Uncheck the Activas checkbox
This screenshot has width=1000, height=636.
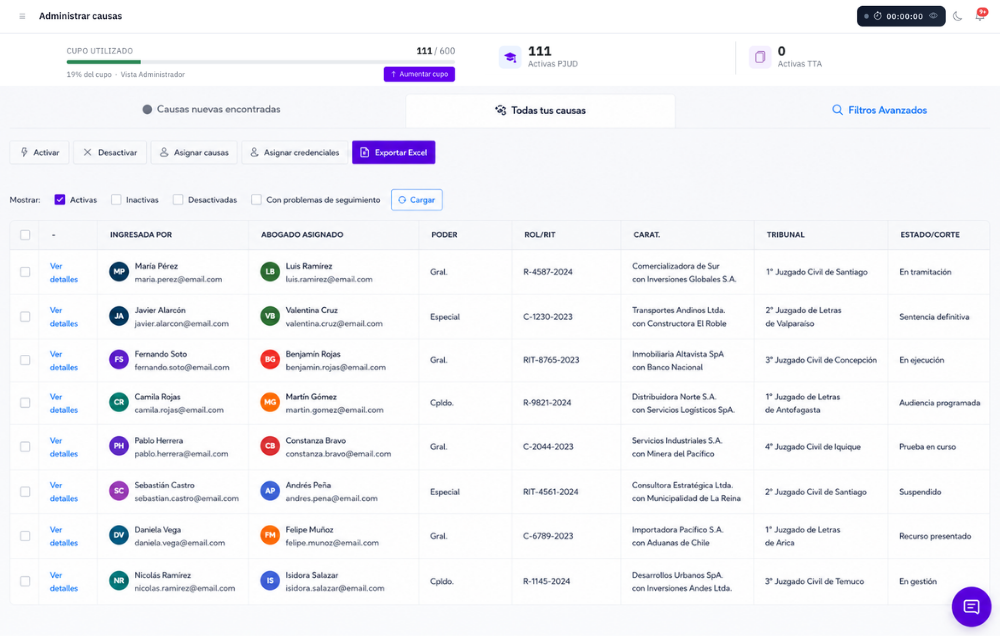point(60,200)
